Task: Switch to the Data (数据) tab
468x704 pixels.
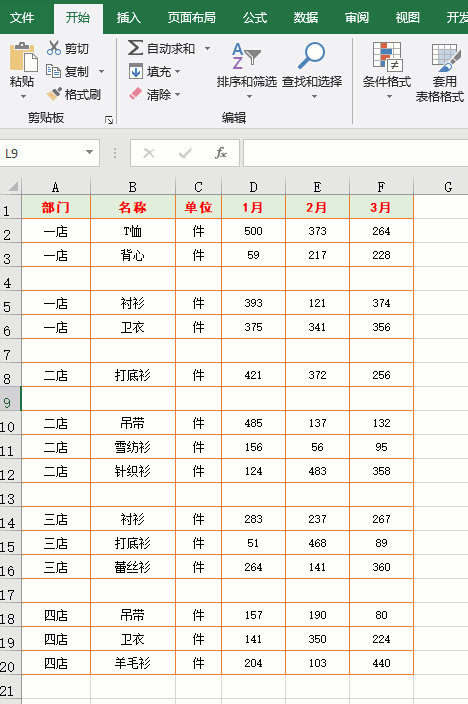Action: coord(306,18)
